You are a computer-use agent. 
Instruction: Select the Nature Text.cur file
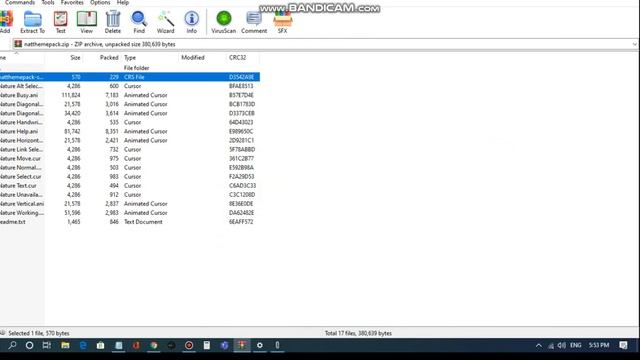click(x=130, y=185)
